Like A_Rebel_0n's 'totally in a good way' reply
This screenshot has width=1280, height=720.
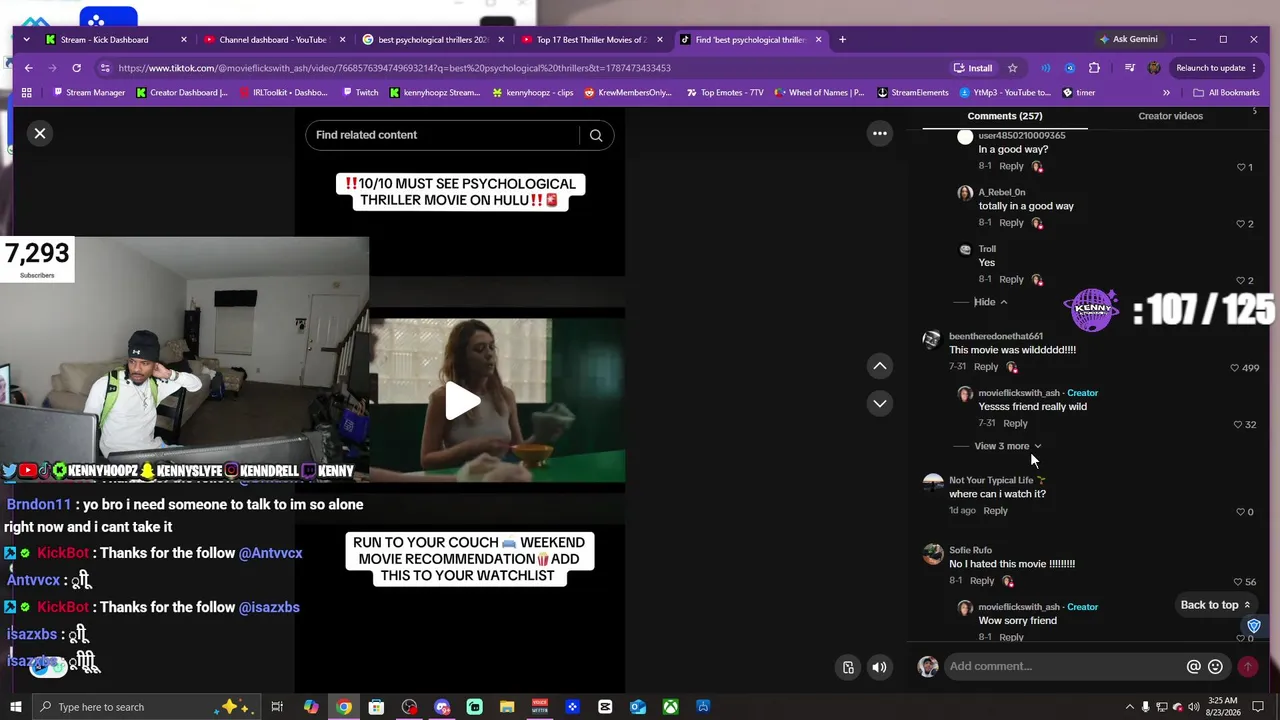click(x=1241, y=224)
